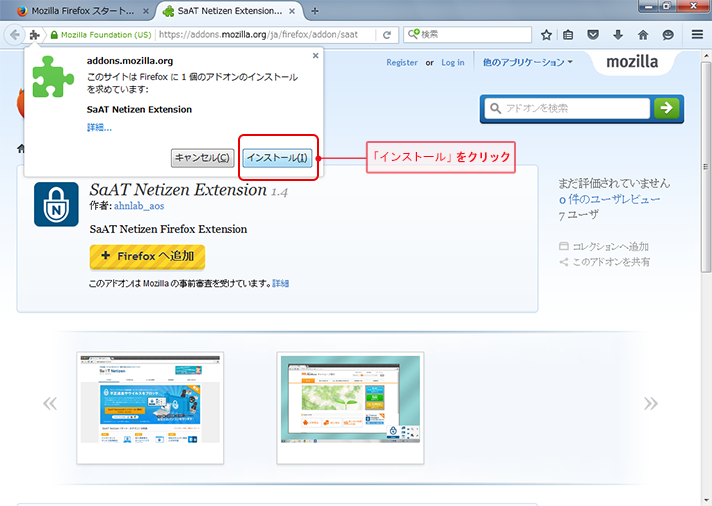Open the 0 件のユーザレビュー link

pyautogui.click(x=609, y=199)
